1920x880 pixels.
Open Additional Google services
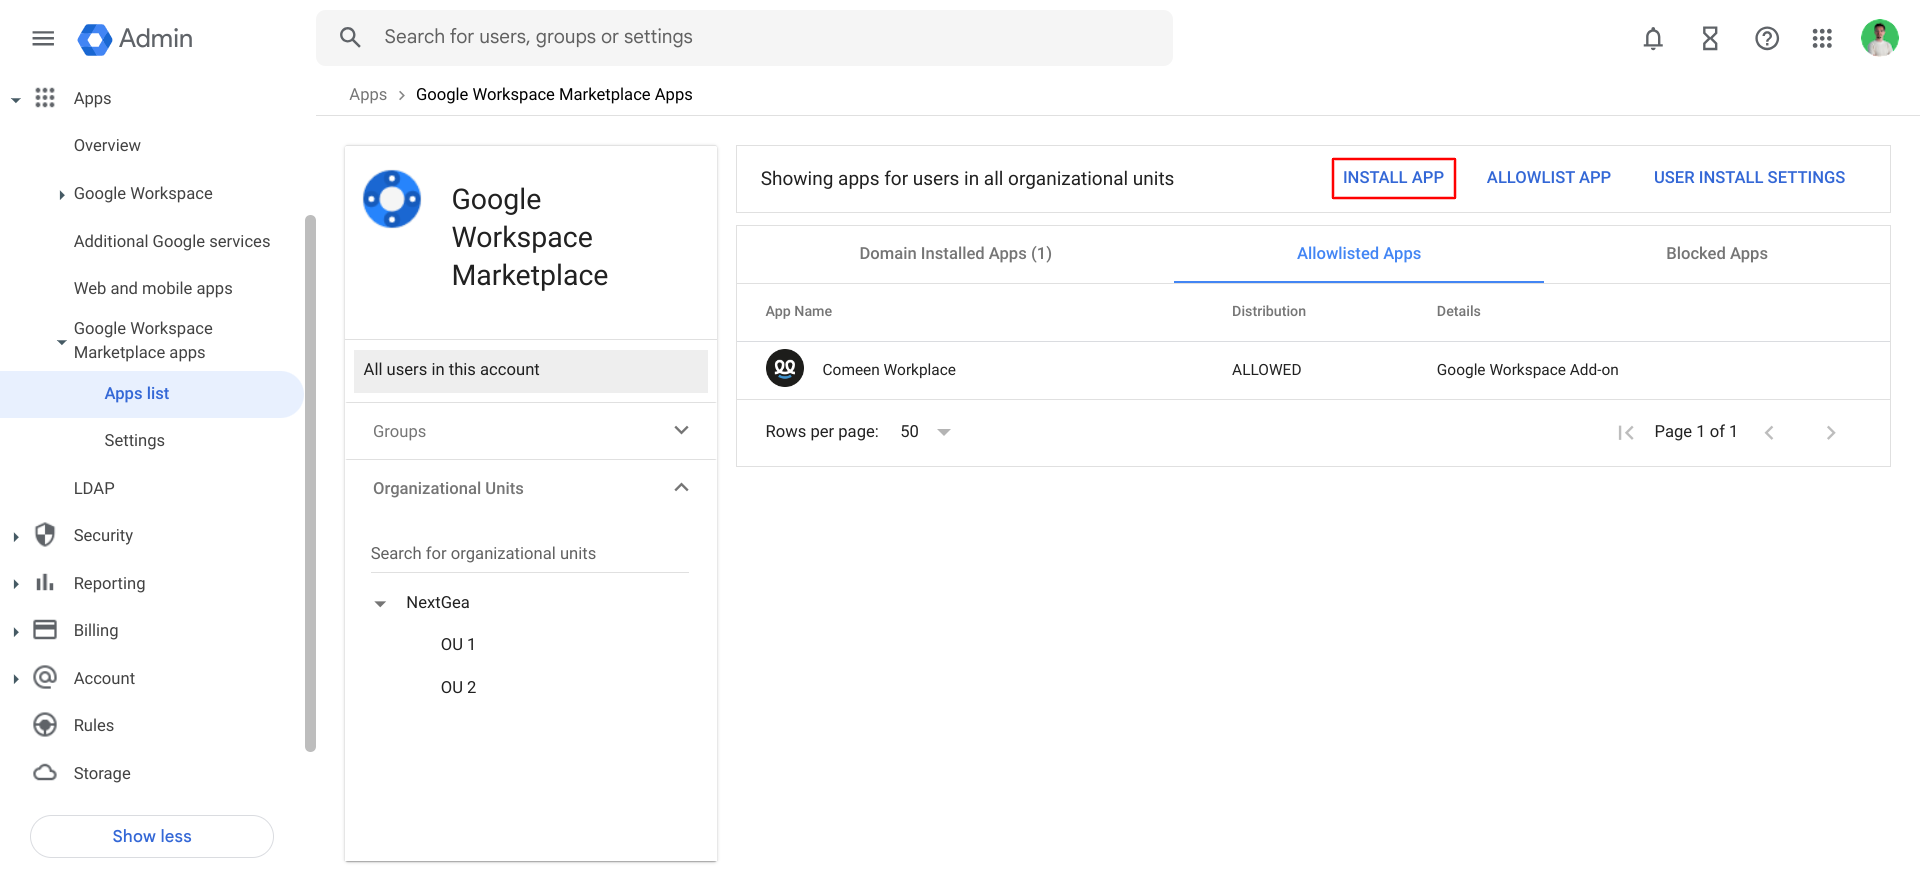172,241
